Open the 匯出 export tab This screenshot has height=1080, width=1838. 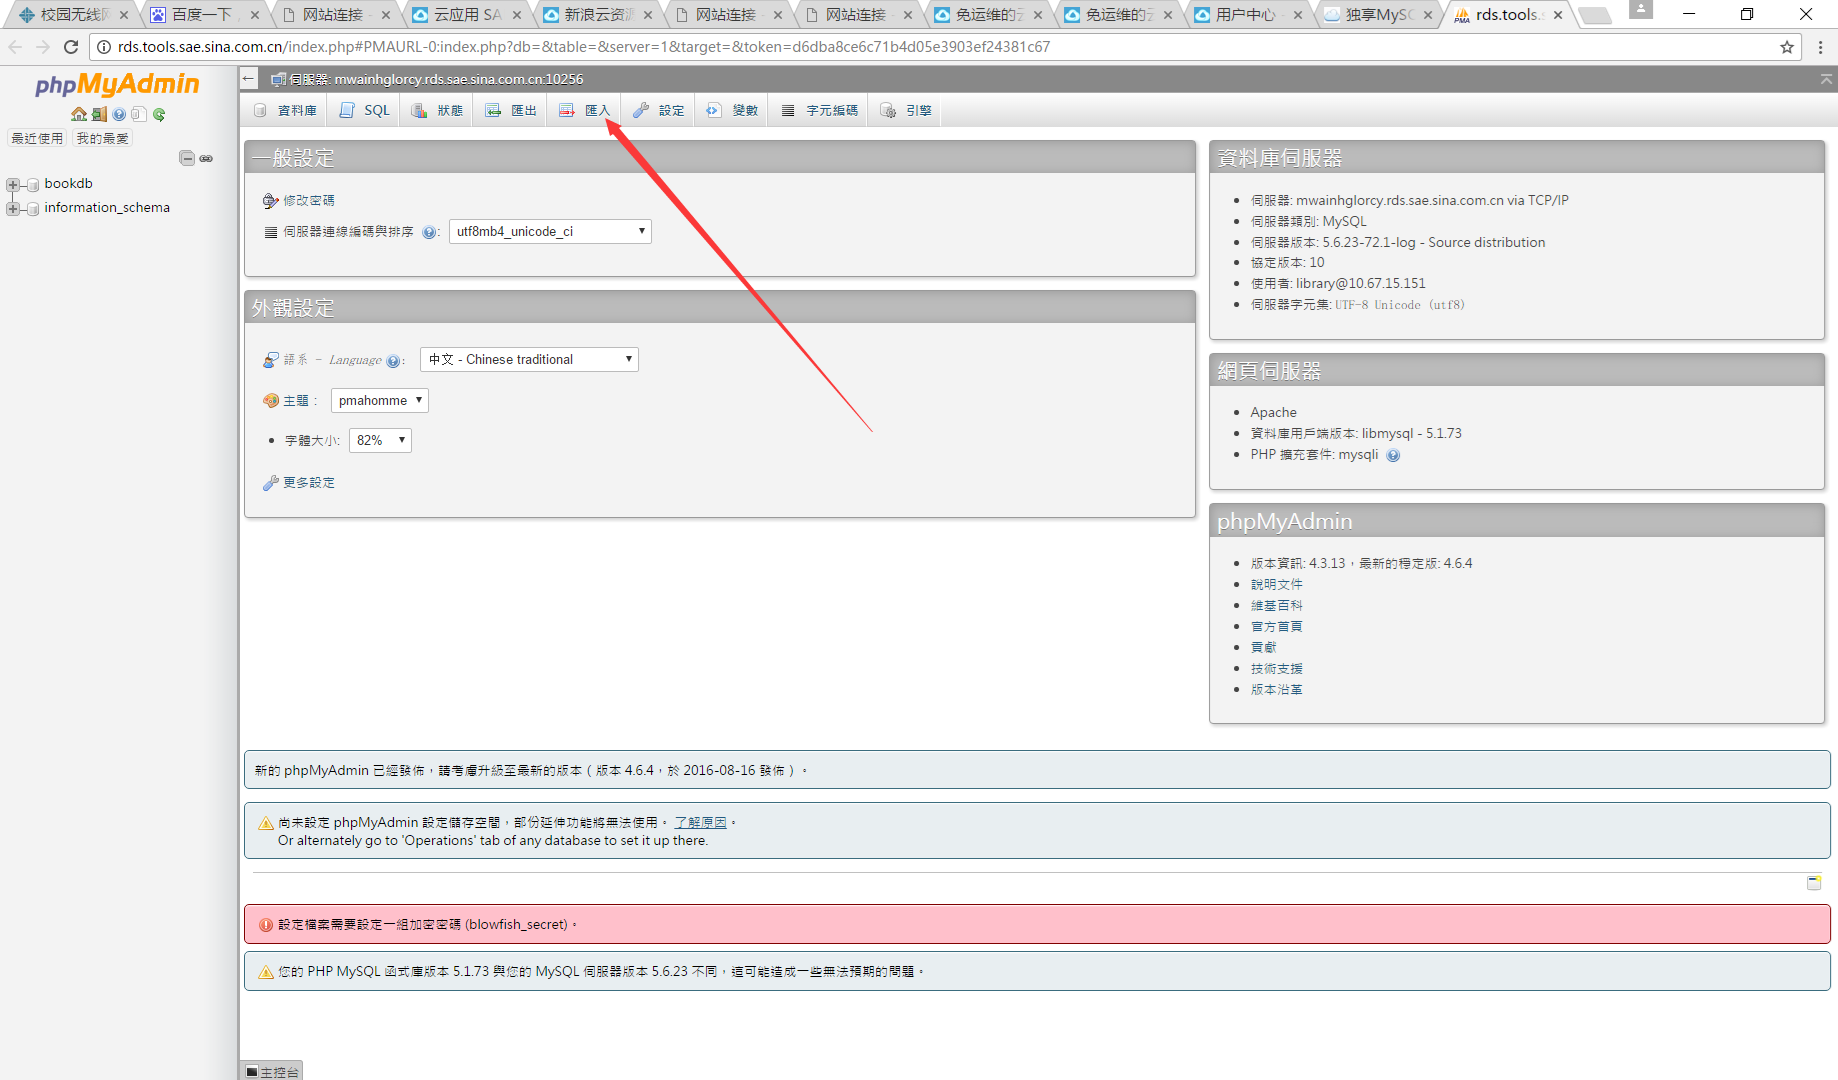point(511,111)
